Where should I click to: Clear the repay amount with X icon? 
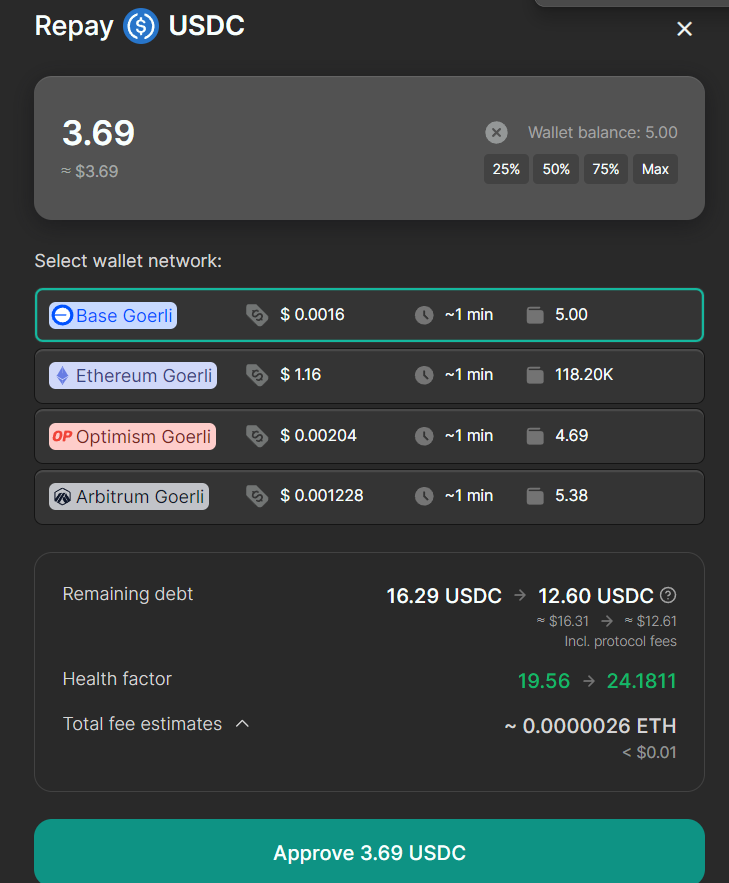[x=496, y=132]
